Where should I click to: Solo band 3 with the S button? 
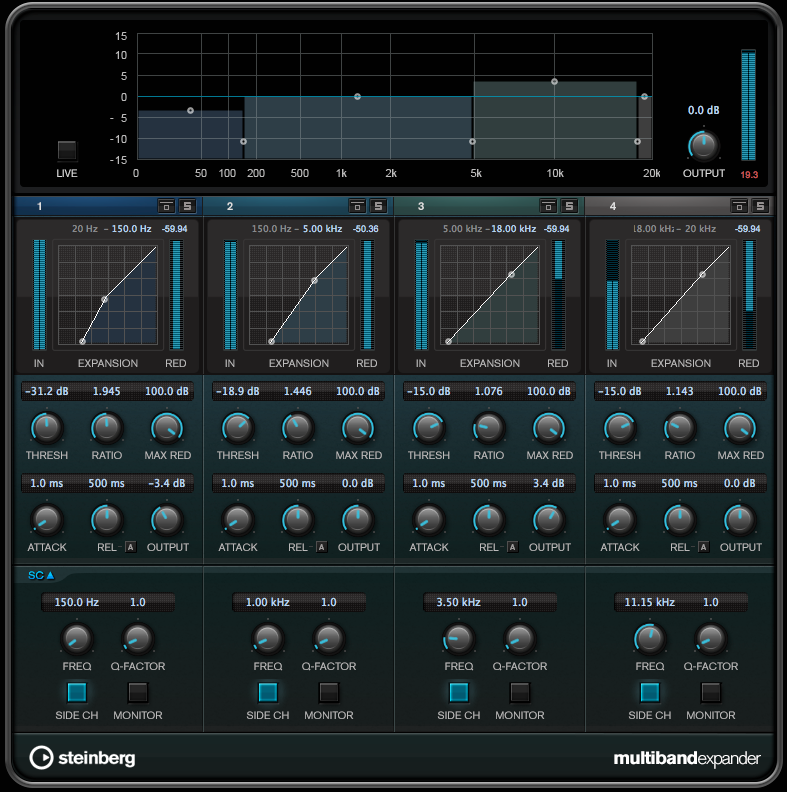[569, 206]
